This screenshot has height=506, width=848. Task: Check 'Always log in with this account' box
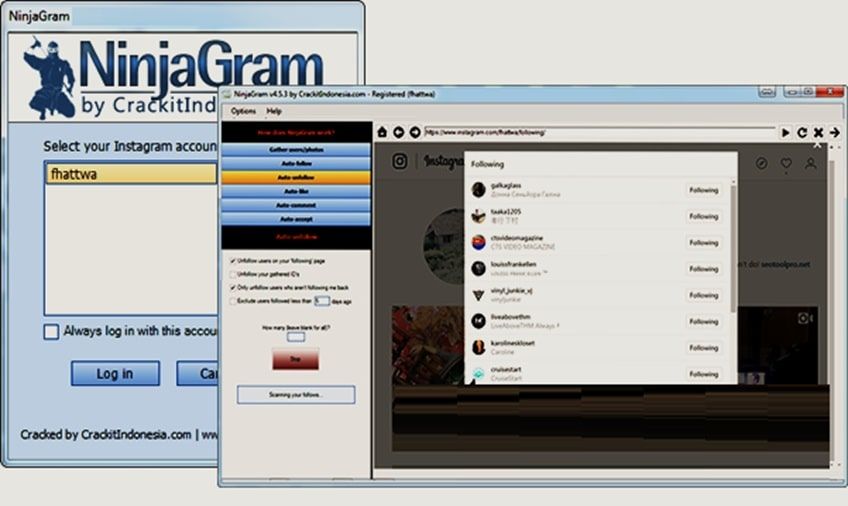(x=51, y=331)
